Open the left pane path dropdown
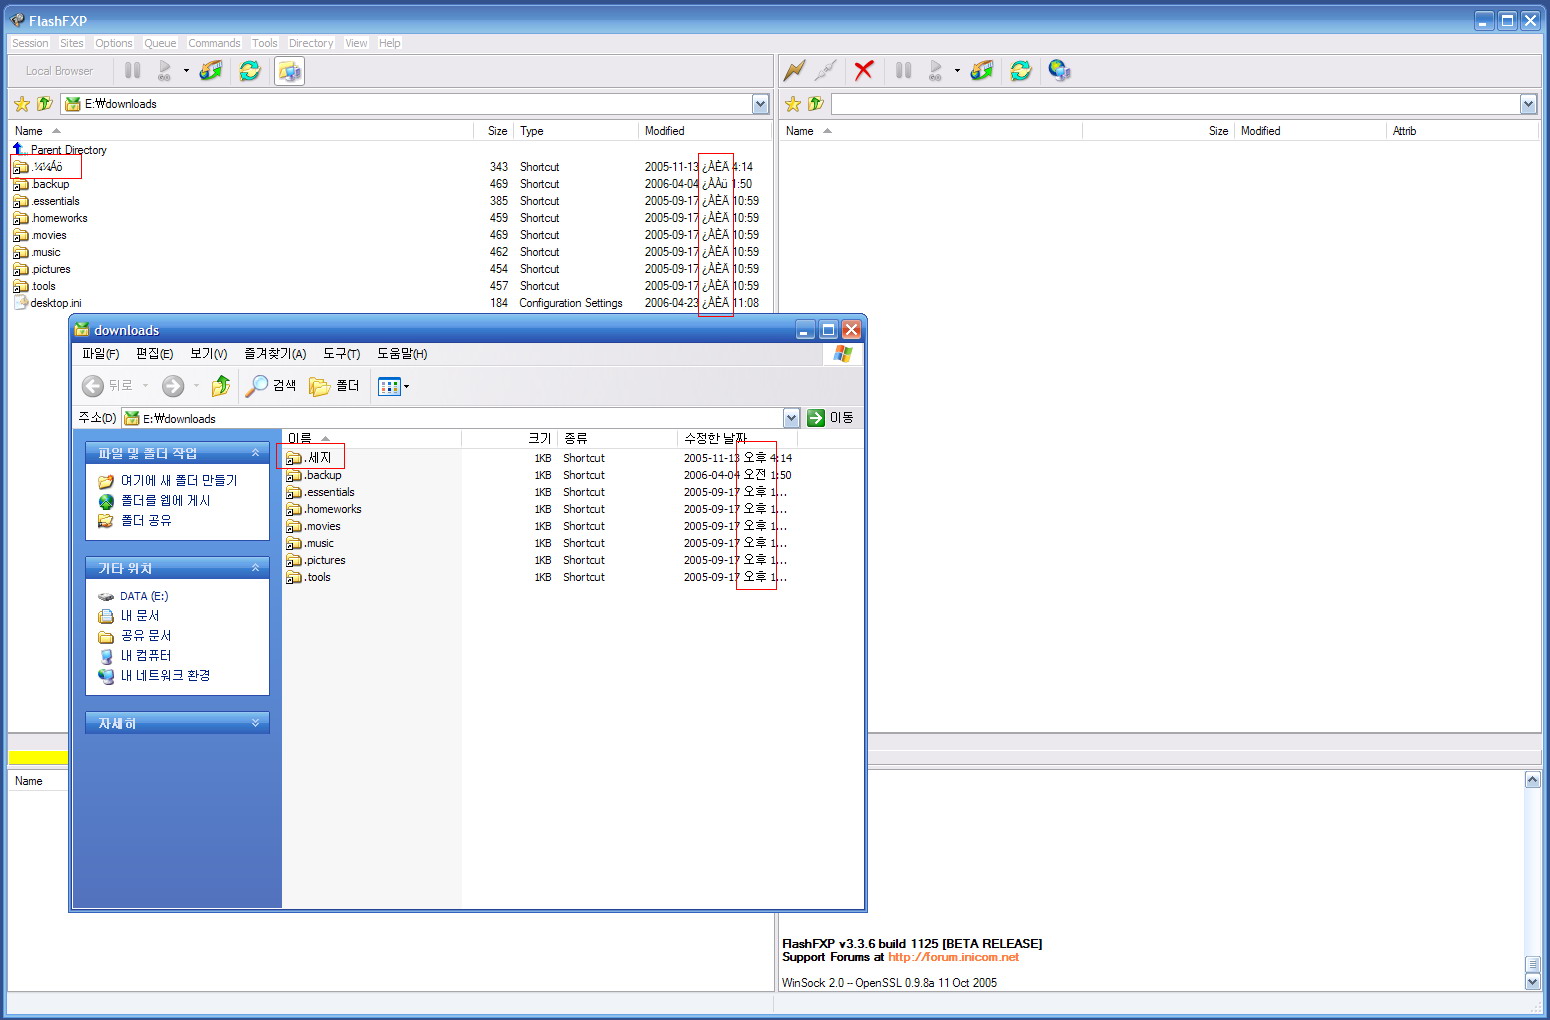The width and height of the screenshot is (1550, 1020). click(x=760, y=104)
